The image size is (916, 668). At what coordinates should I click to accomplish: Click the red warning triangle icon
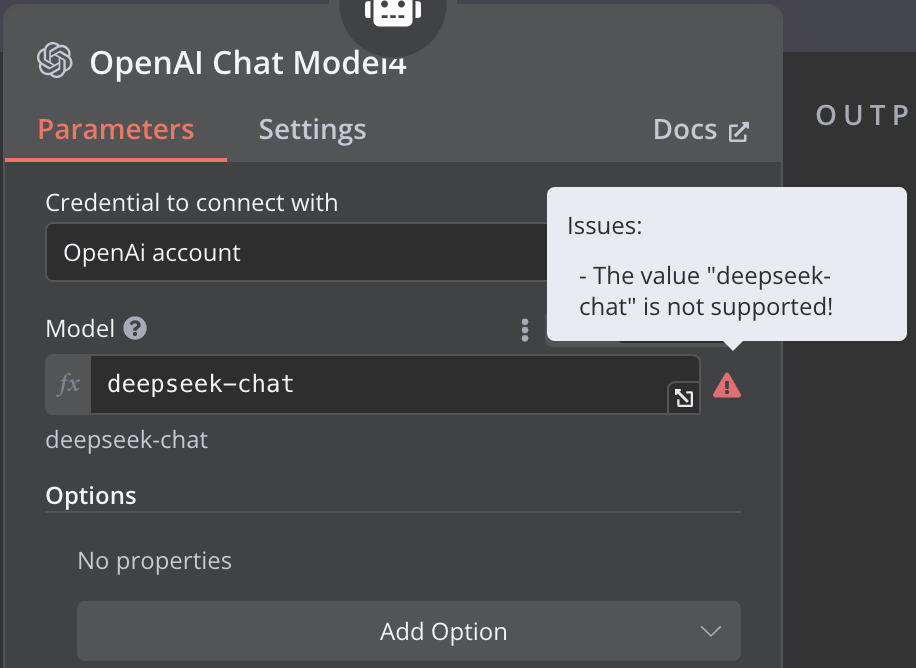click(x=727, y=385)
